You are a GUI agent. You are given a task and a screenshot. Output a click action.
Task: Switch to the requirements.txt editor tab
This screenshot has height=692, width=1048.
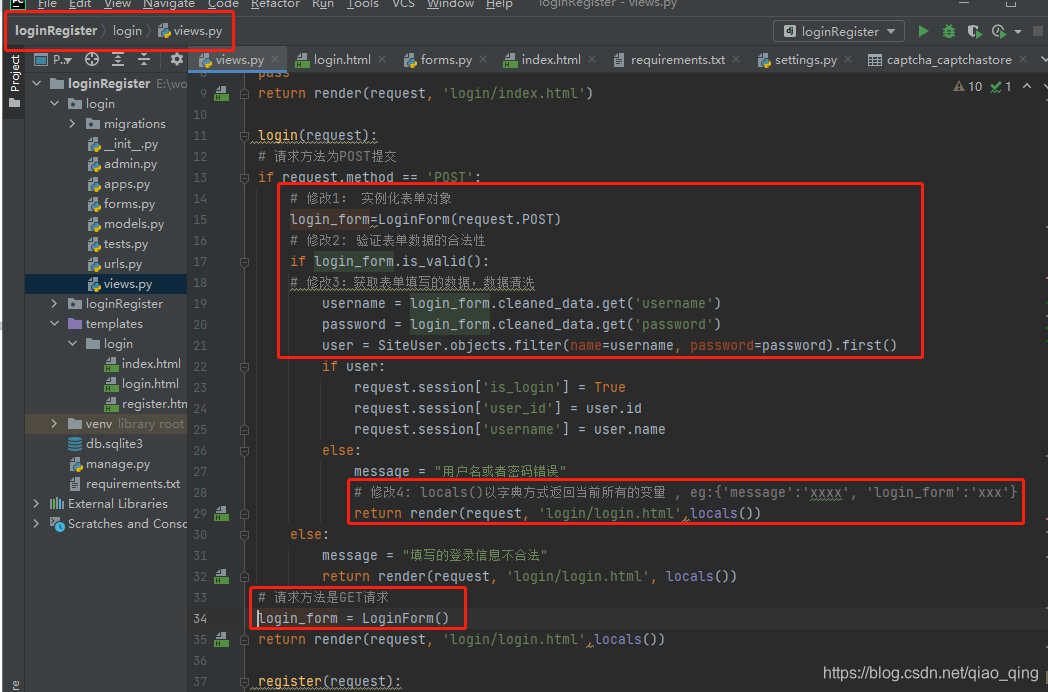click(676, 60)
